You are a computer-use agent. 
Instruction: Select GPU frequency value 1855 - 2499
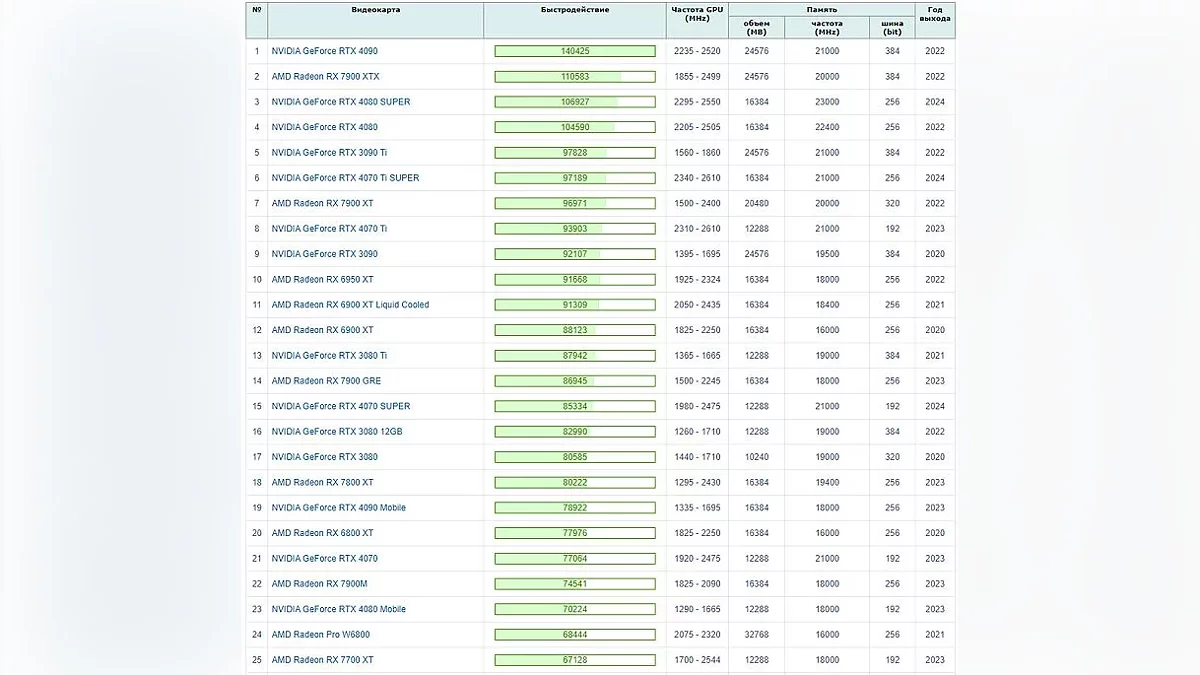(697, 76)
